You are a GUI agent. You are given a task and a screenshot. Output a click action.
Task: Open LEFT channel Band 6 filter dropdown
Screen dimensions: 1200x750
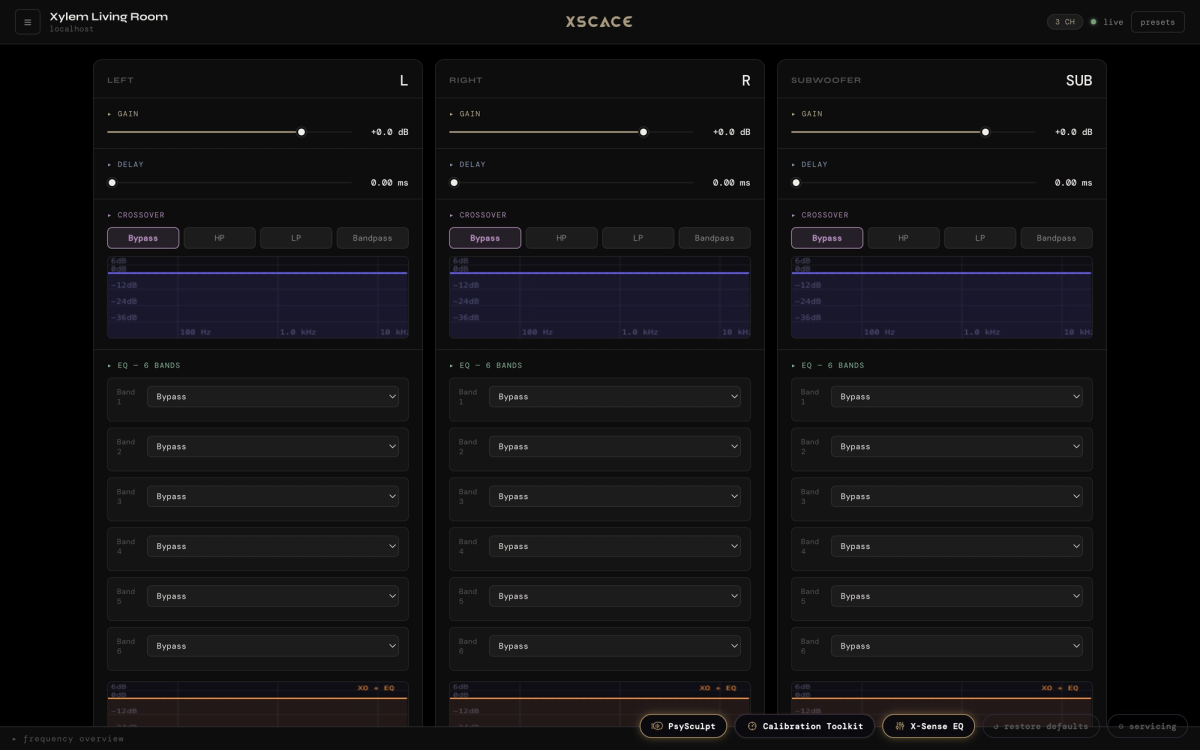click(273, 646)
